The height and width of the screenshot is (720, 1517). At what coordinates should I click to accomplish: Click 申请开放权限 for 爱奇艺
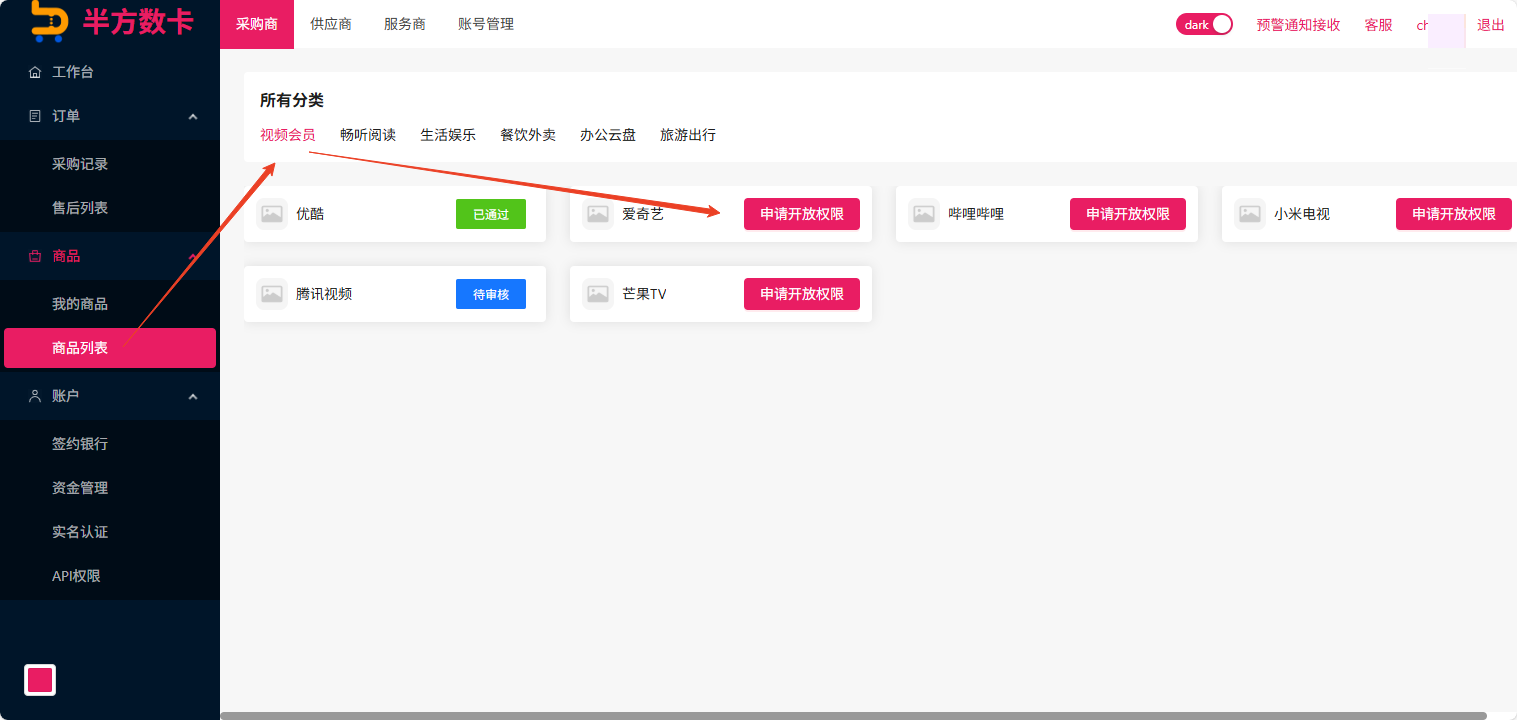[802, 214]
